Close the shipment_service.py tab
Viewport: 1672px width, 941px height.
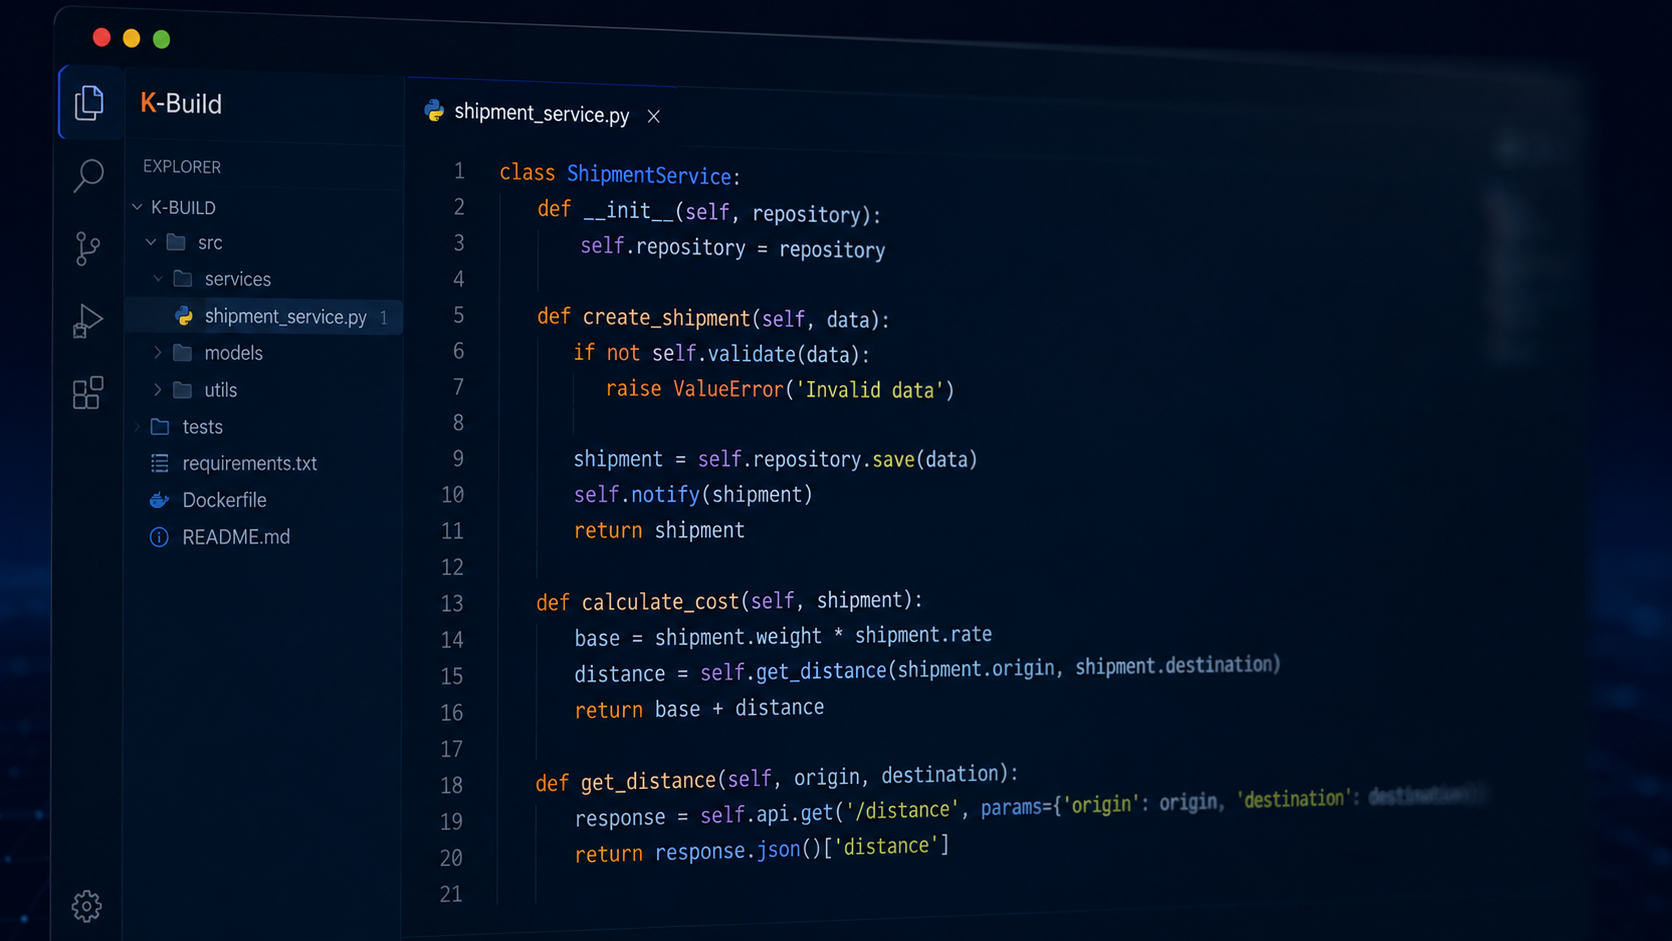coord(654,117)
